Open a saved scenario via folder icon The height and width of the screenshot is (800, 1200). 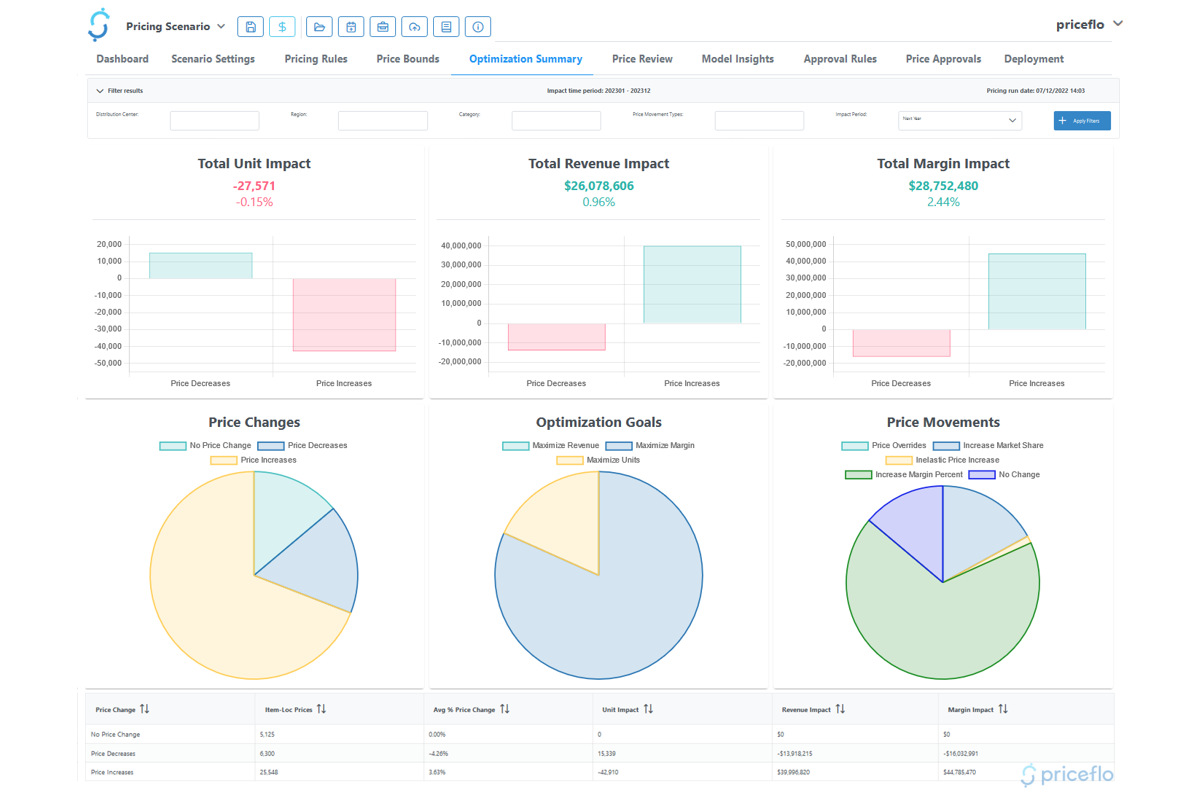tap(319, 26)
